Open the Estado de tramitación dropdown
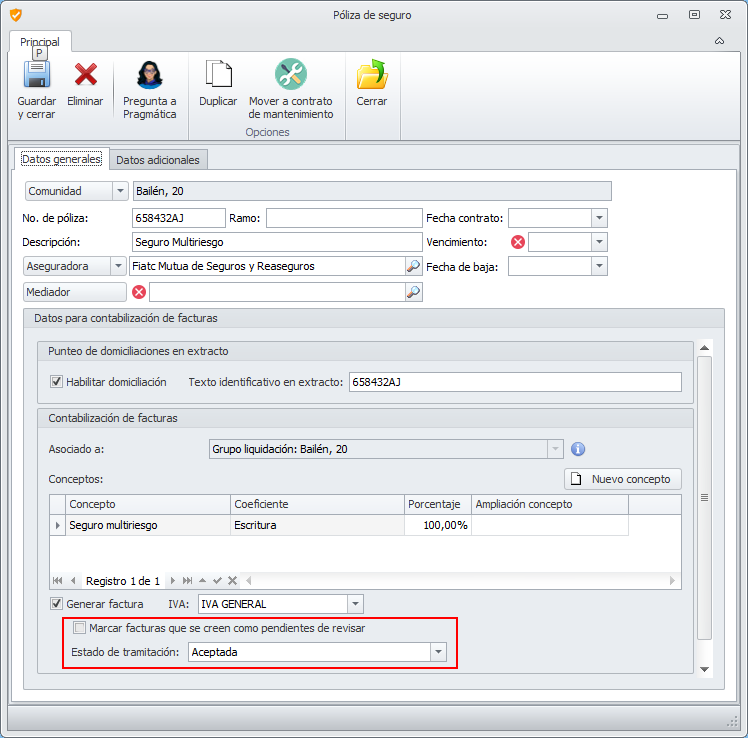This screenshot has height=738, width=748. 438,652
